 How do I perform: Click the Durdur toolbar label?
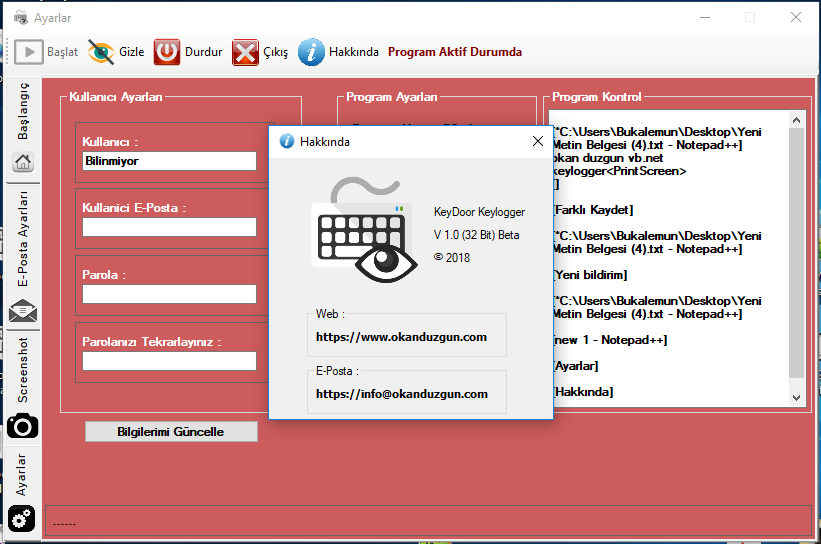click(204, 52)
